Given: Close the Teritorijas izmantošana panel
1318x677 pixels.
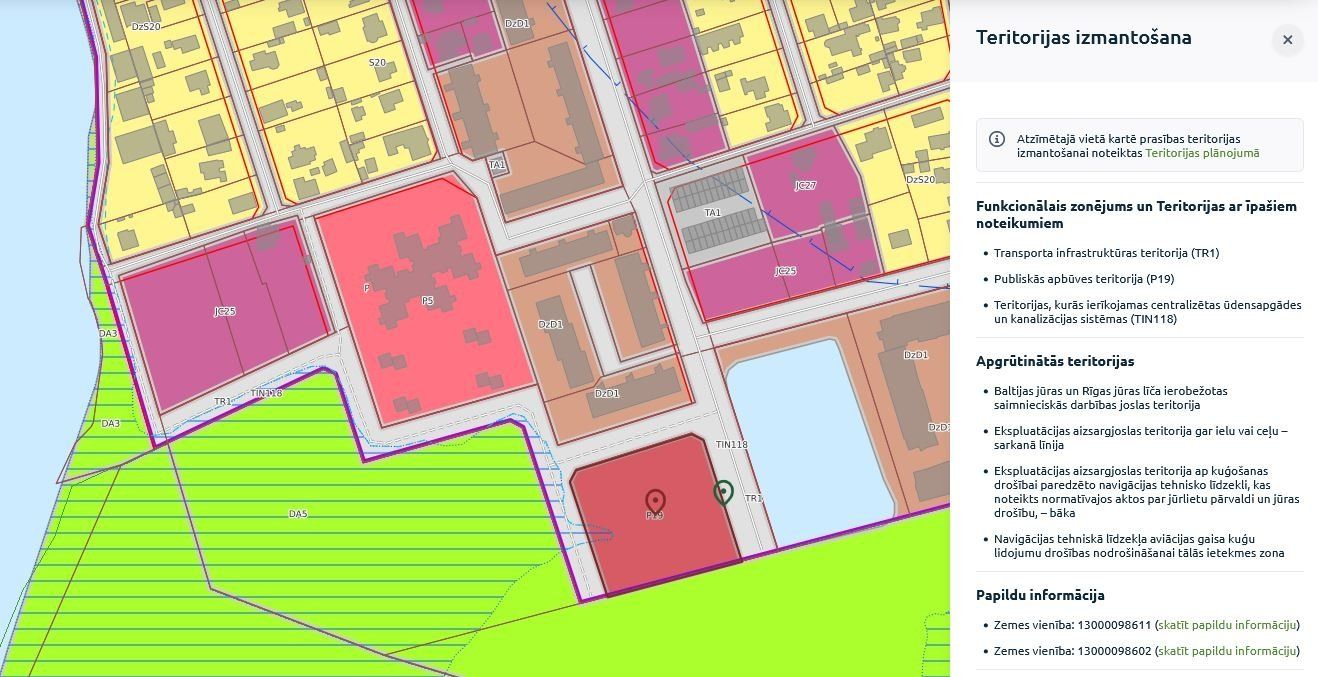Looking at the screenshot, I should (1287, 40).
